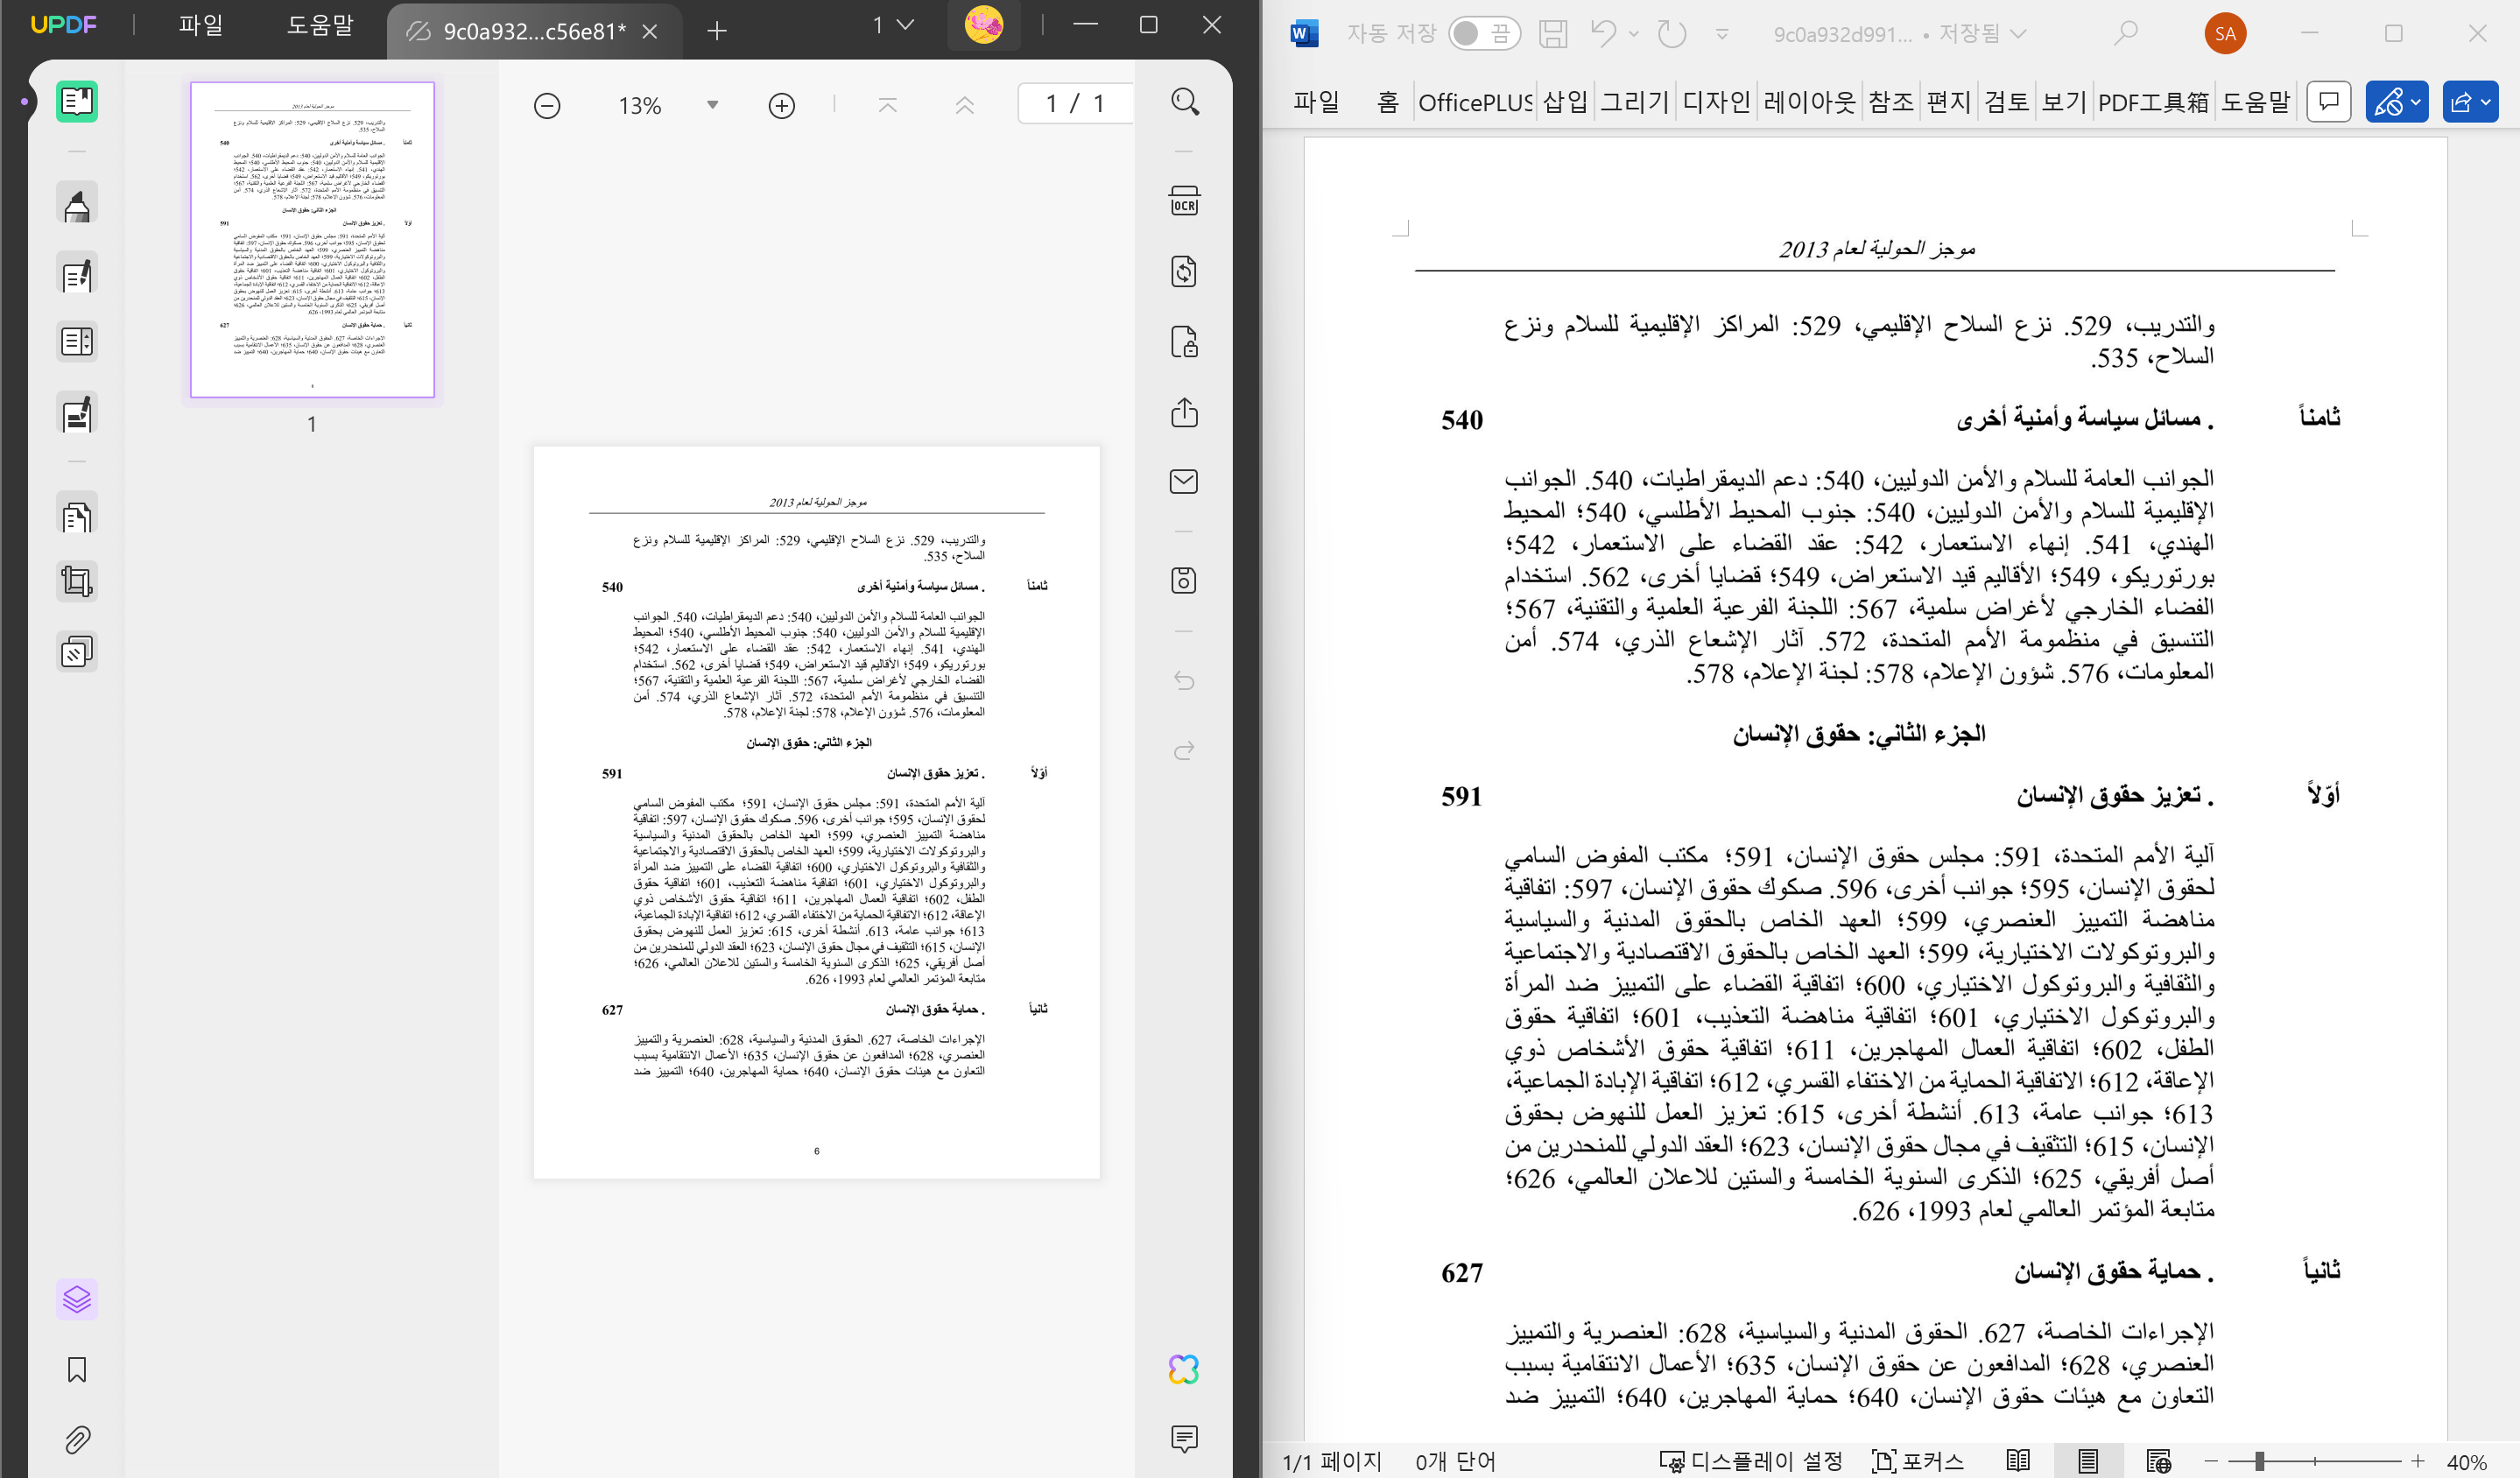The image size is (2520, 1478).
Task: Open the attachments paperclip panel
Action: (x=77, y=1440)
